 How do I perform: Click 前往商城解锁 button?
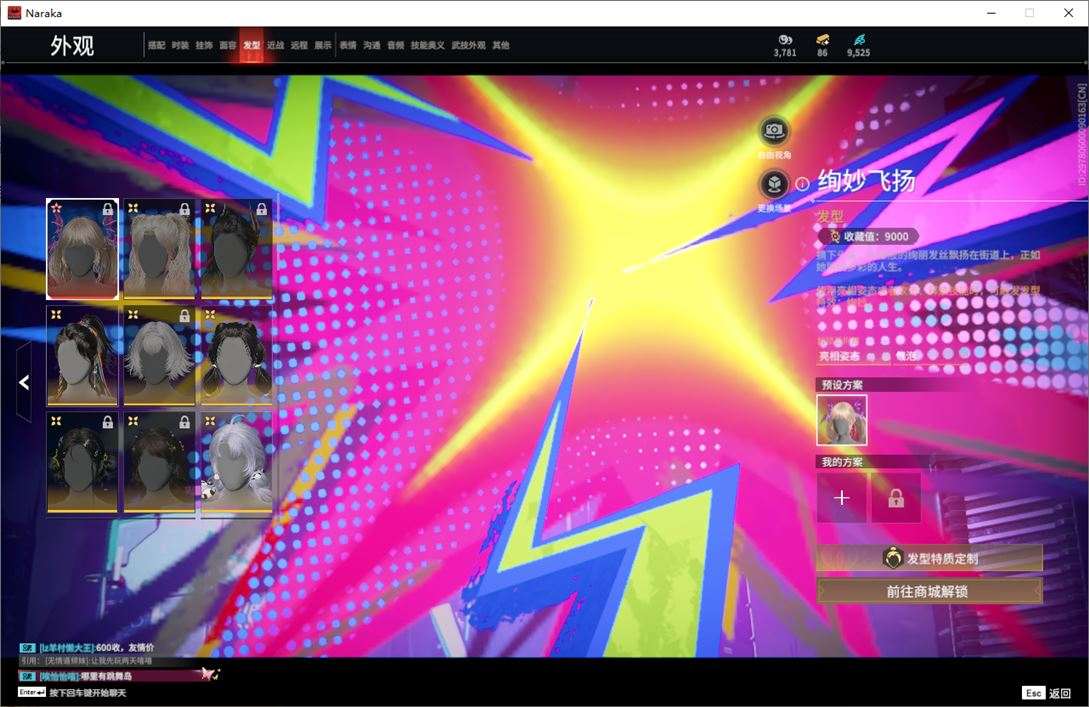929,591
